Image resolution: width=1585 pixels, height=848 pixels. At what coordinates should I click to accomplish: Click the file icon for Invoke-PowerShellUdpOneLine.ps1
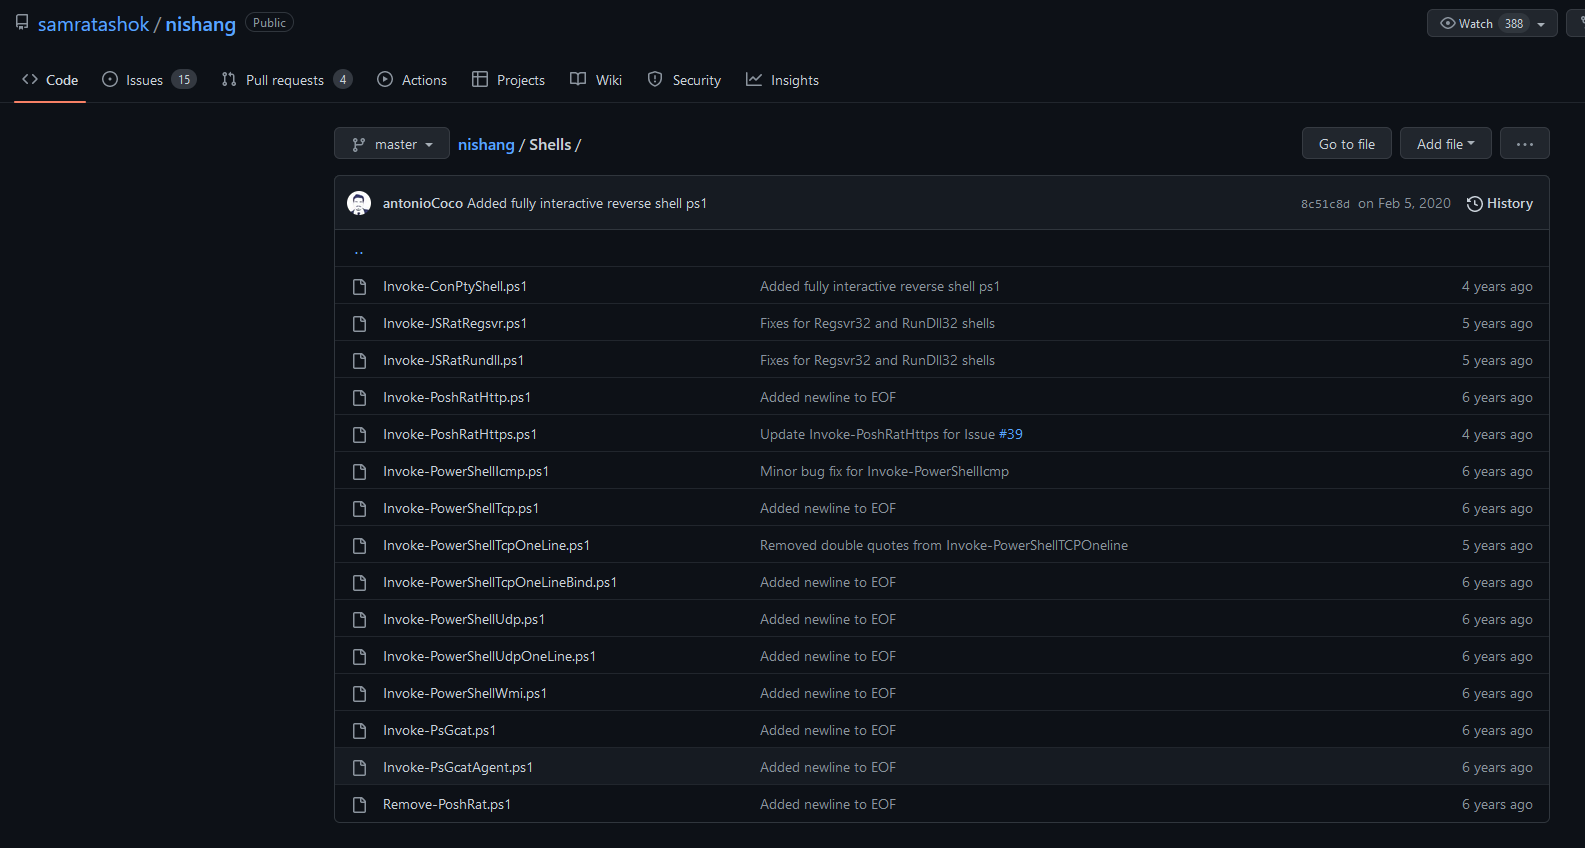tap(360, 657)
